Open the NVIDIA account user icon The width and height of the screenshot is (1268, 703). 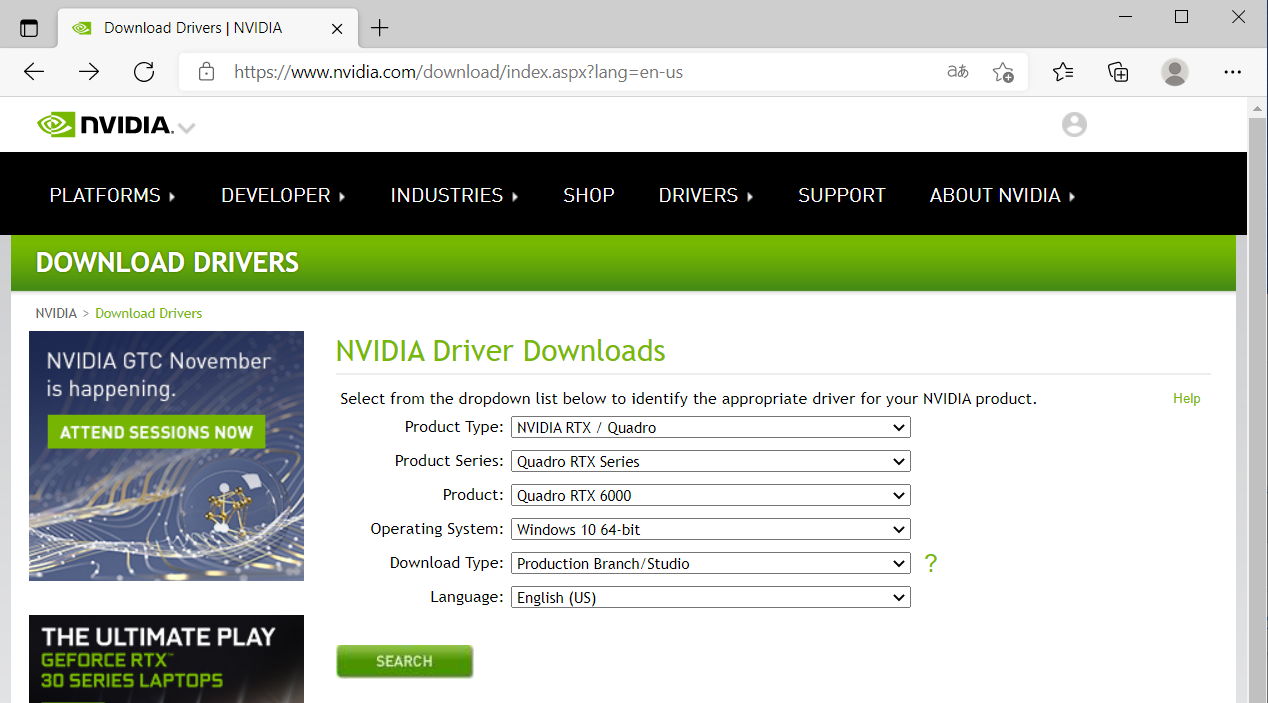click(x=1074, y=125)
